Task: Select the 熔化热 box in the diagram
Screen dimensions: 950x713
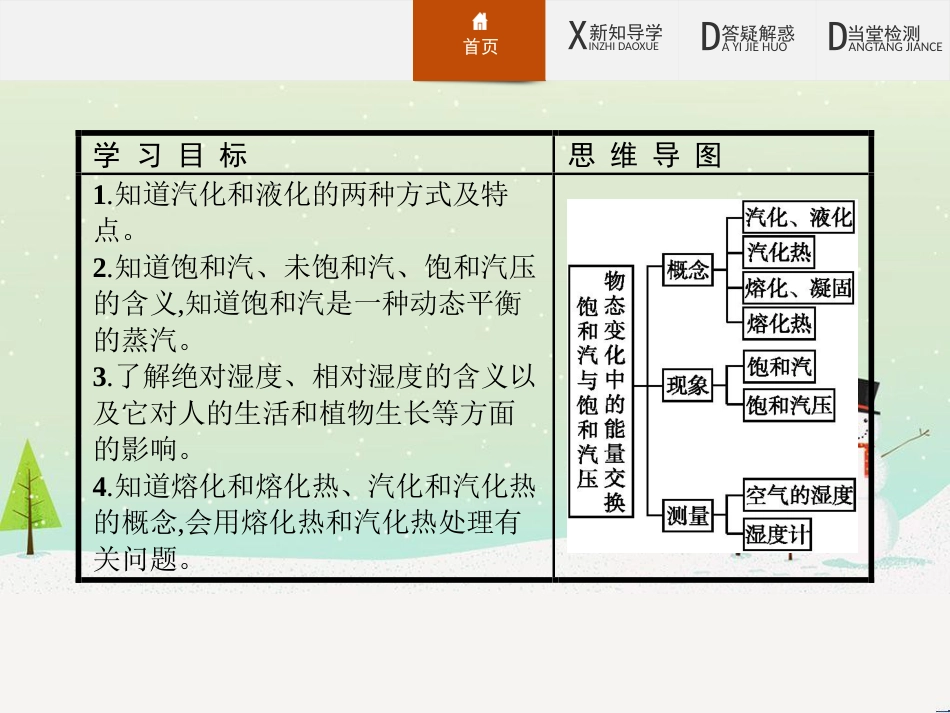Action: (779, 323)
